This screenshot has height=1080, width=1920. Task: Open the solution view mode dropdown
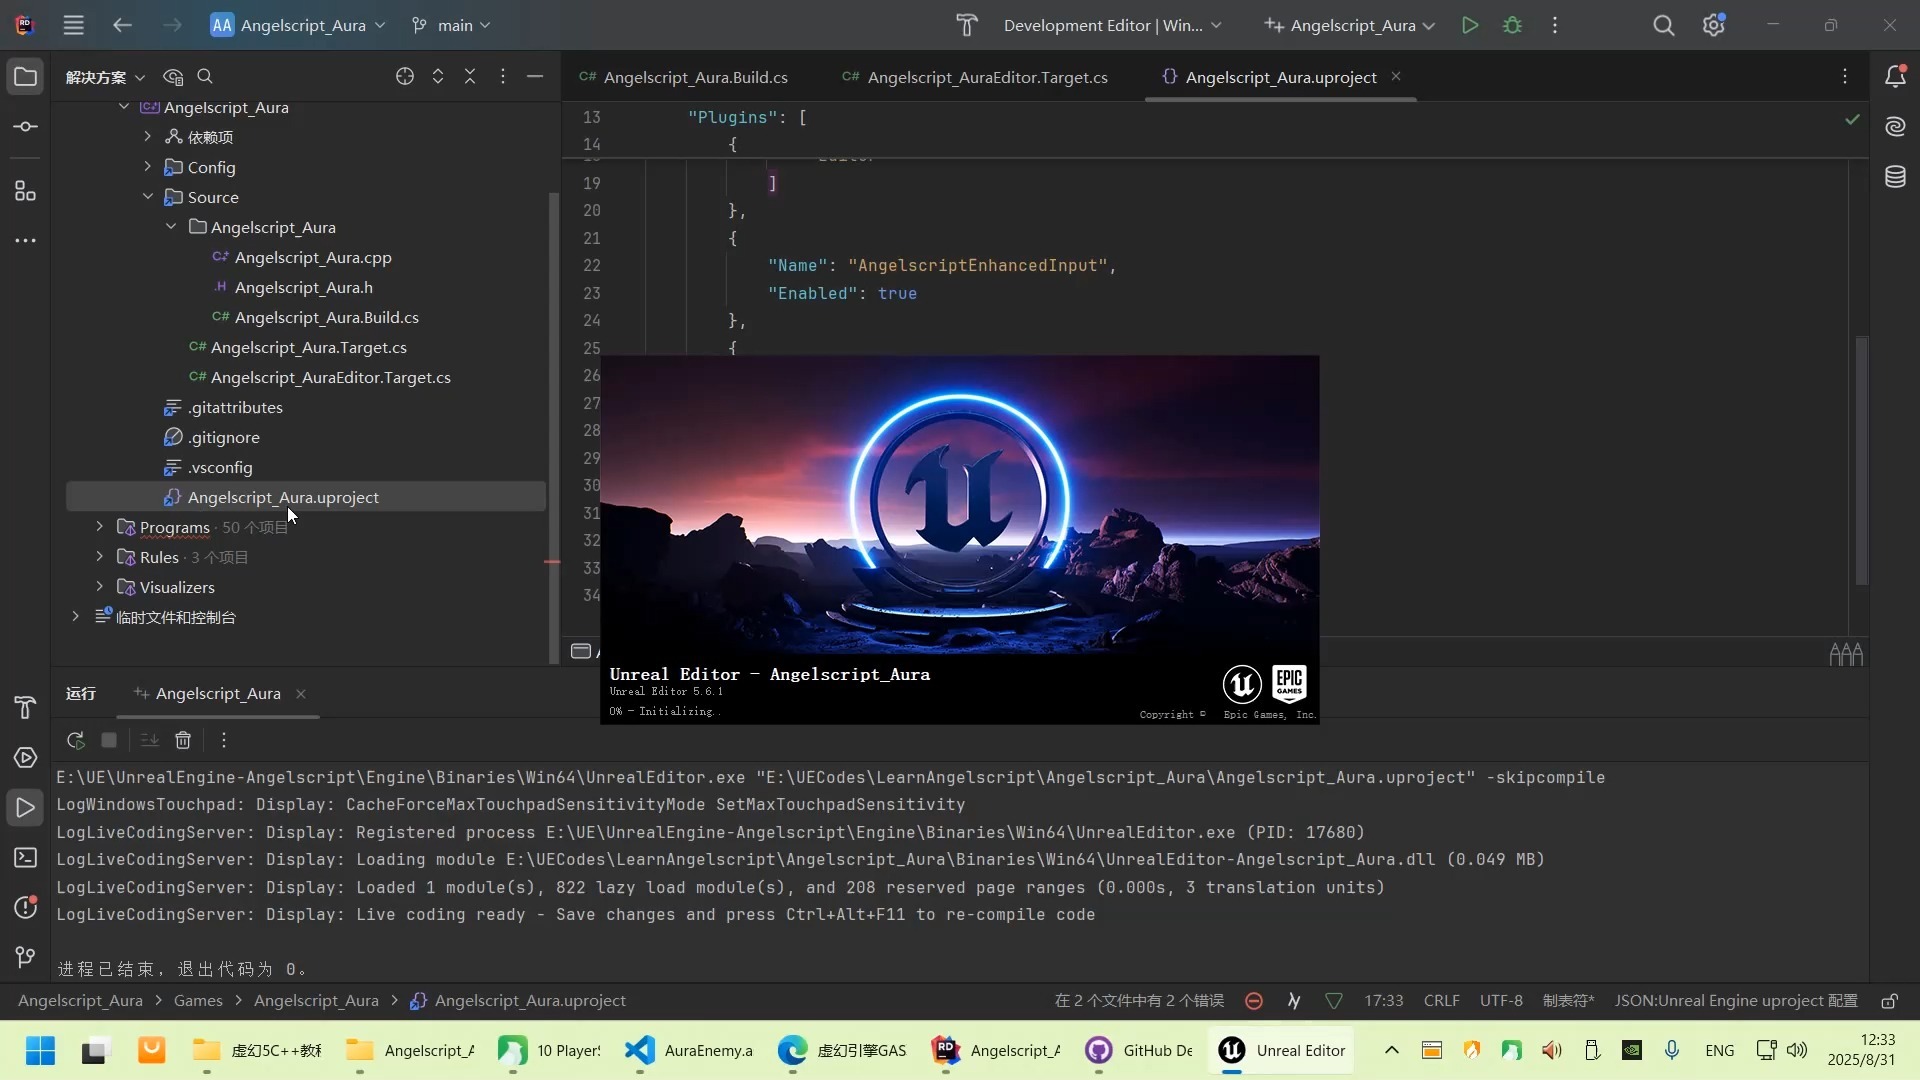(x=105, y=77)
